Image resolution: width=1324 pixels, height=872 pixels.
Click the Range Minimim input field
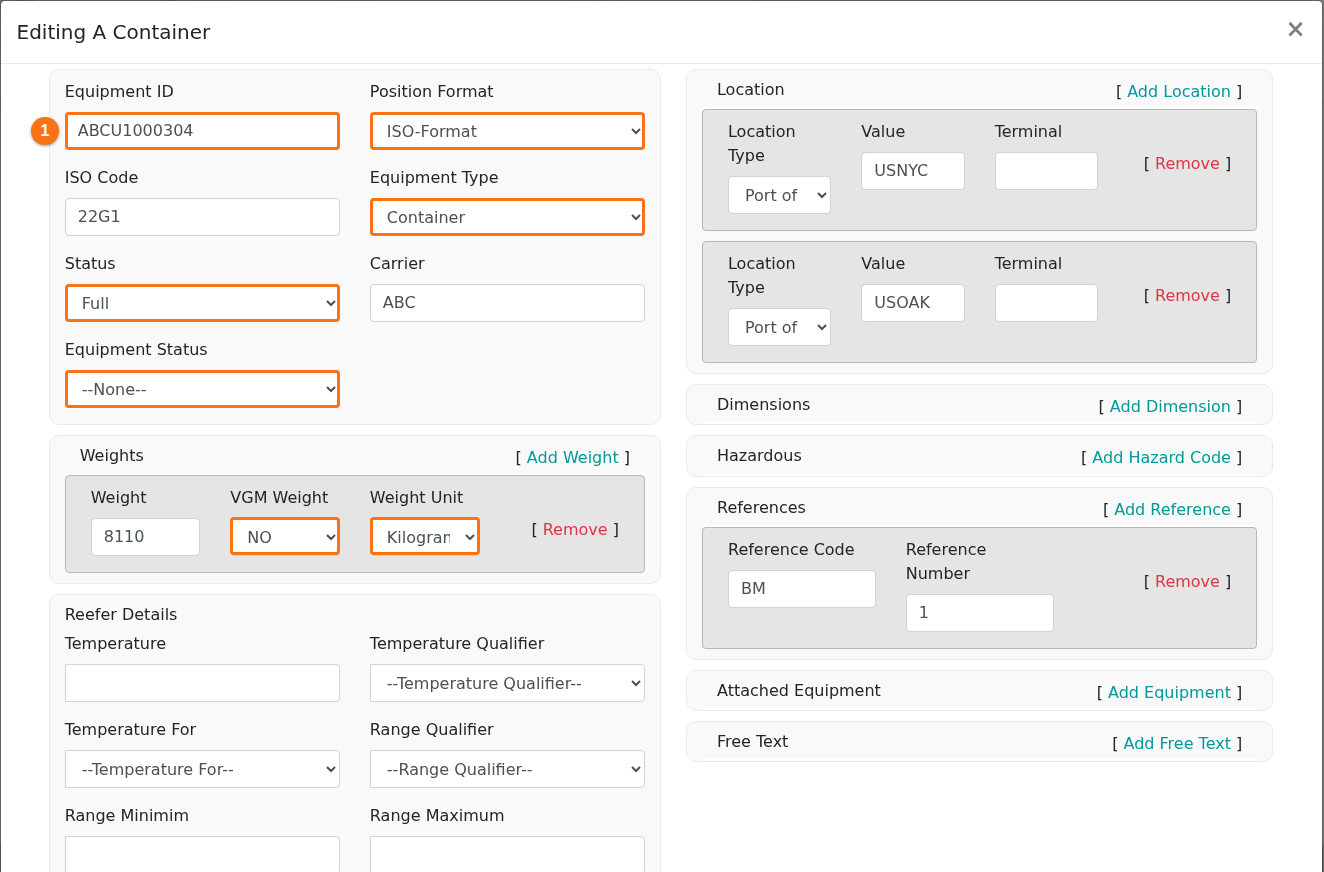[x=202, y=854]
